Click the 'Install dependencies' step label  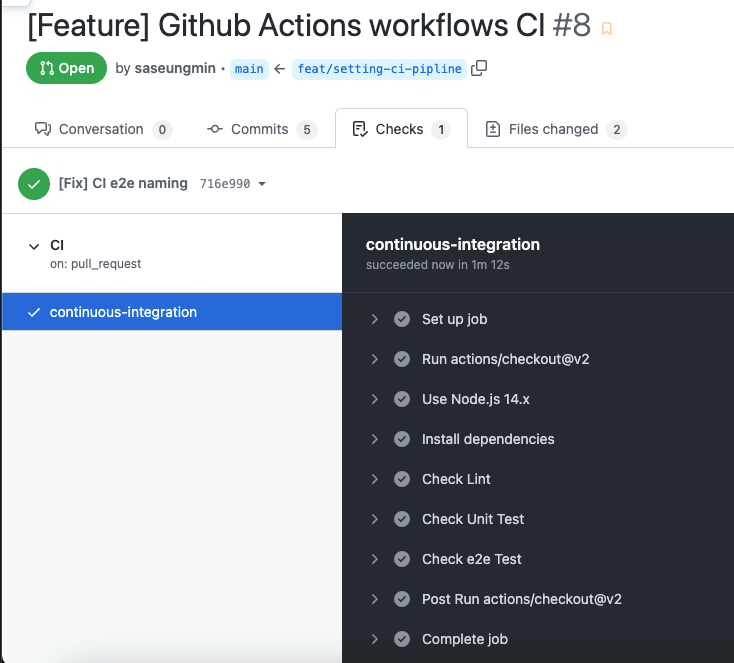(488, 439)
